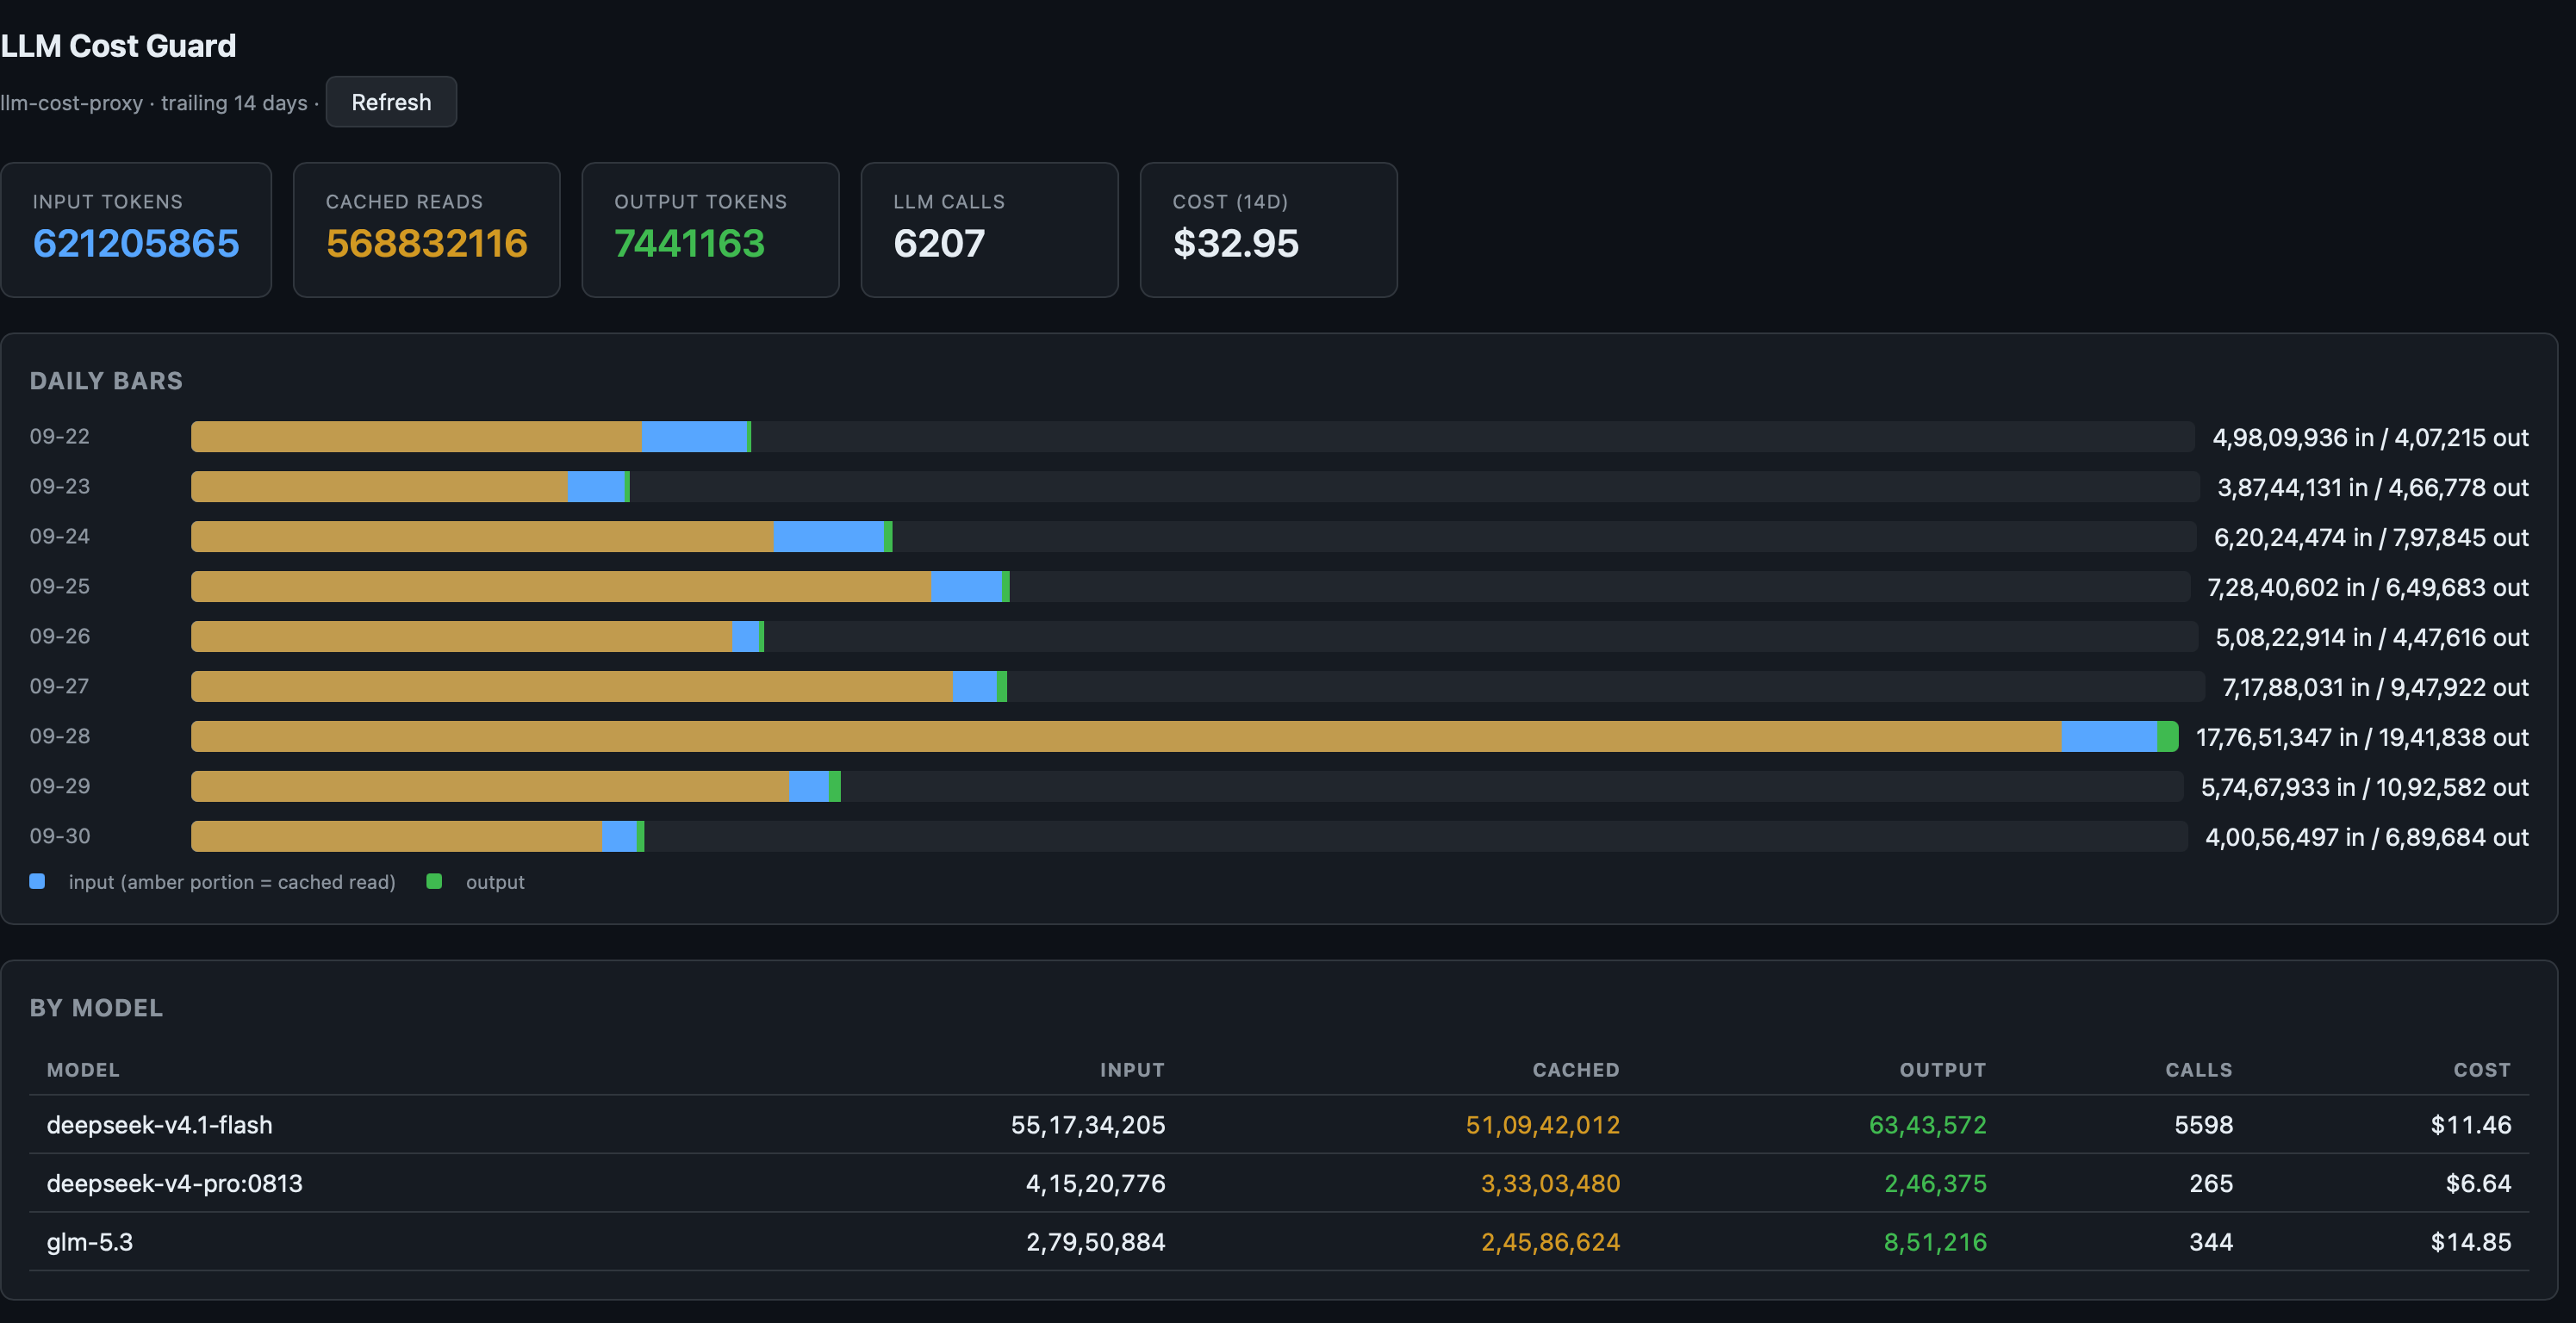Click 'llm-cost-proxy · trailing 14 days' subtitle
The width and height of the screenshot is (2576, 1323).
[154, 103]
